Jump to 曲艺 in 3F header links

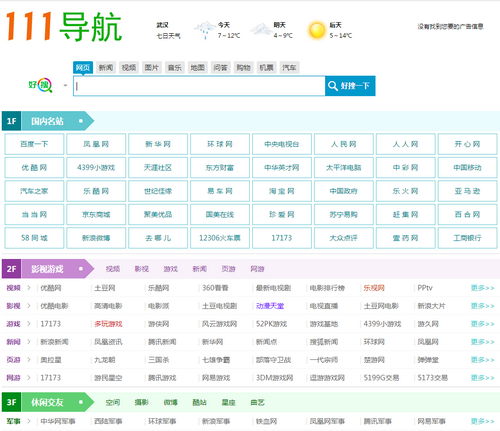(x=257, y=402)
